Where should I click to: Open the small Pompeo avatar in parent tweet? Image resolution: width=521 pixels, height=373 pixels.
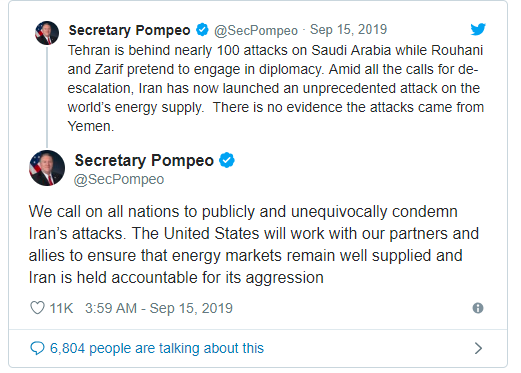(47, 33)
